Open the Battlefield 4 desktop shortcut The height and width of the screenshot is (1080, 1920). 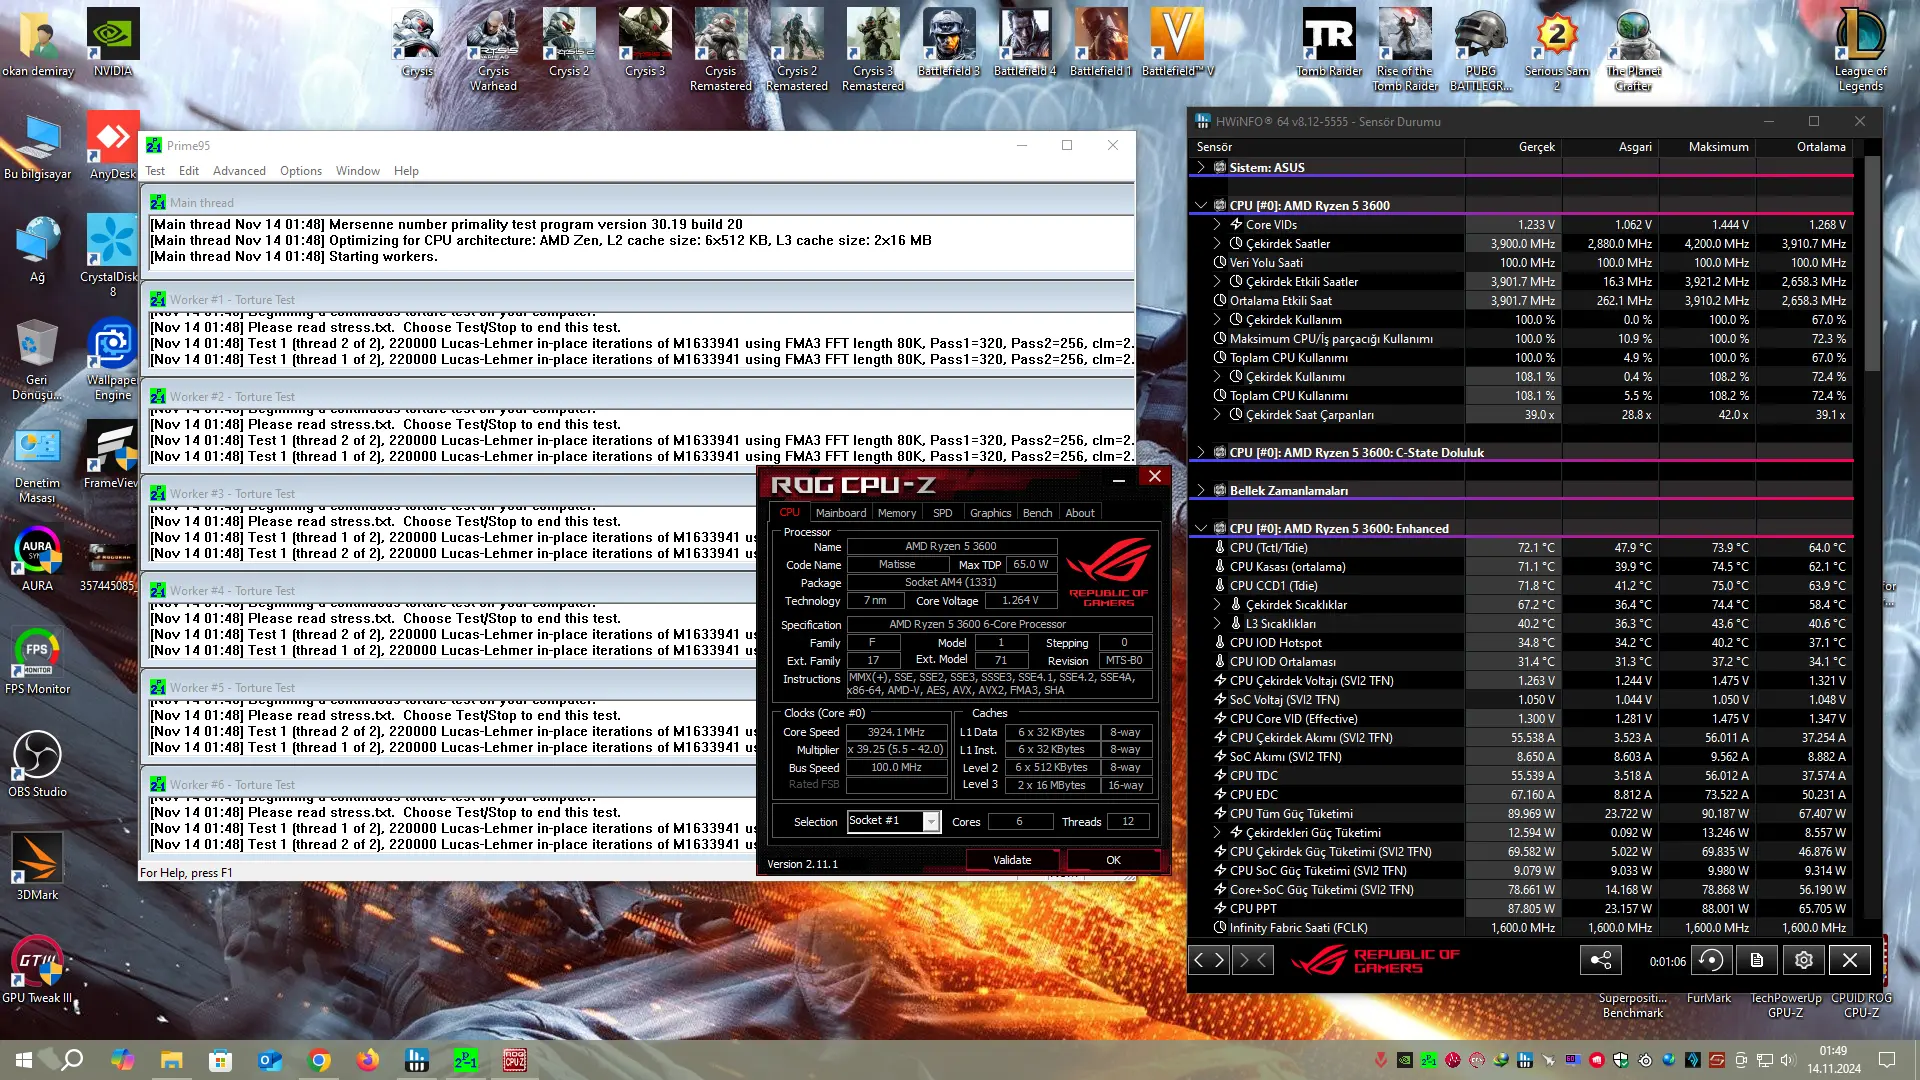pos(1025,43)
